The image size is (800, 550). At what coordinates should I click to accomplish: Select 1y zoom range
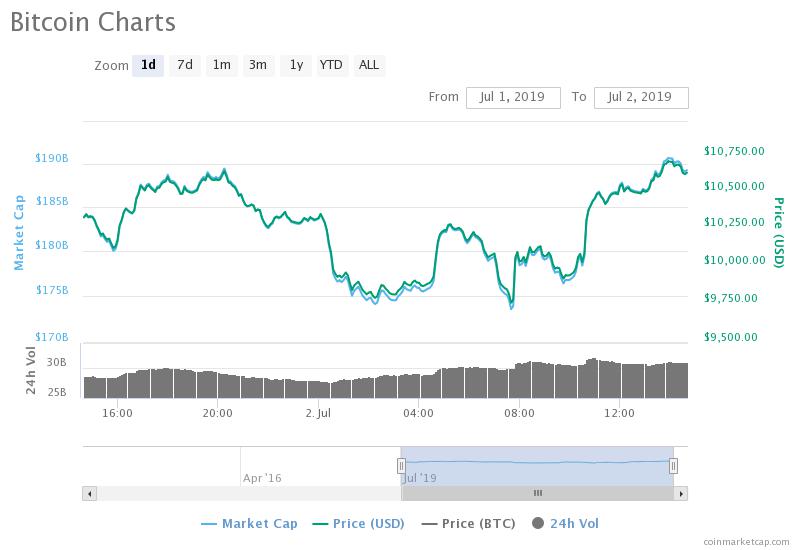(296, 65)
